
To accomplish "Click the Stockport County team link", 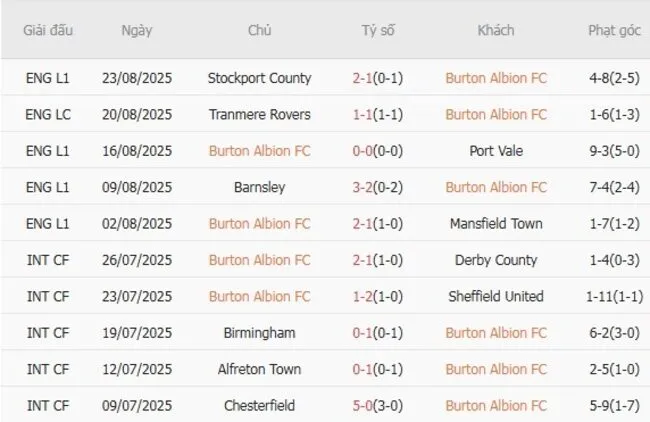I will coord(259,78).
